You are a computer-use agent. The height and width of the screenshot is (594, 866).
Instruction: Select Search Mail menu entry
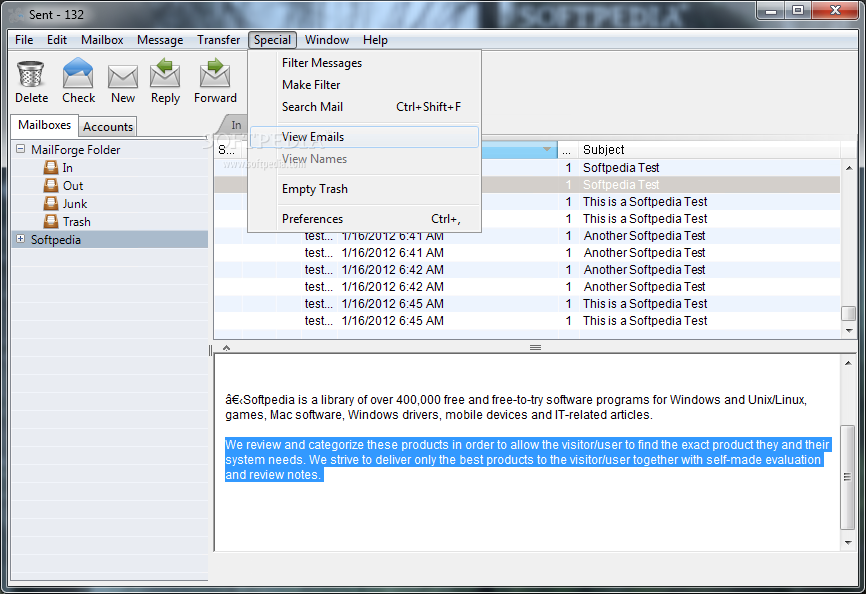pos(365,107)
